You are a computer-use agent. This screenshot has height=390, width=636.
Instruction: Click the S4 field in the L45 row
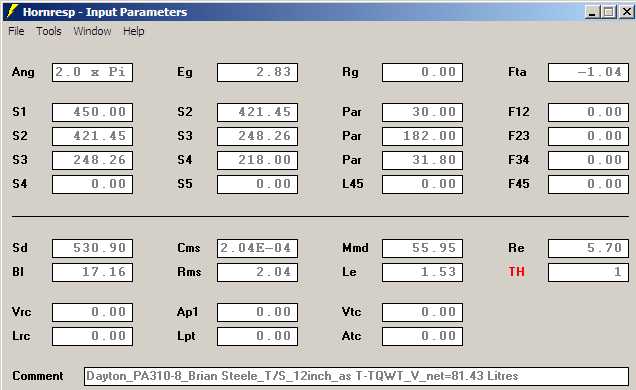[92, 184]
